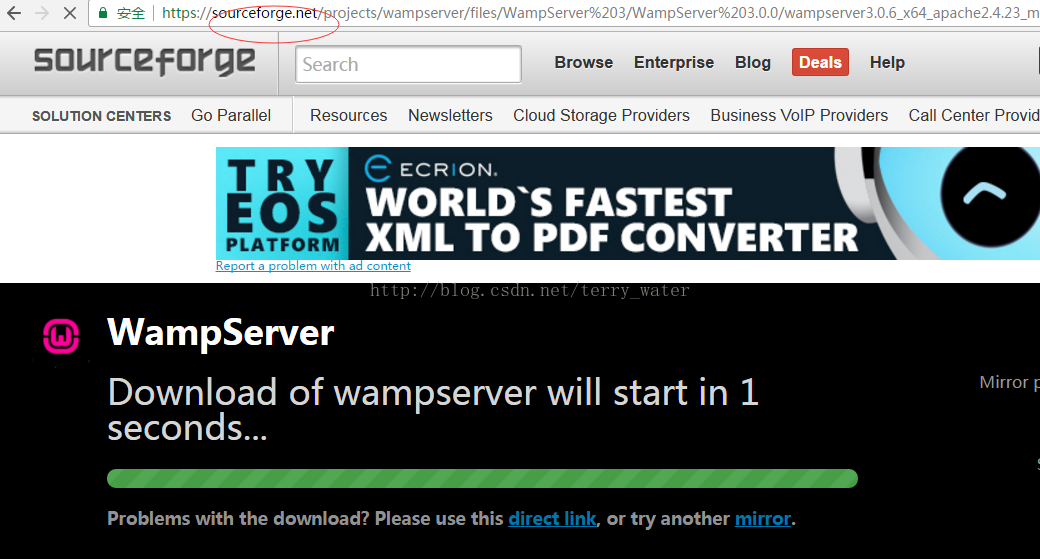Open Business VoIP Providers link
Viewport: 1040px width, 559px height.
(x=799, y=115)
